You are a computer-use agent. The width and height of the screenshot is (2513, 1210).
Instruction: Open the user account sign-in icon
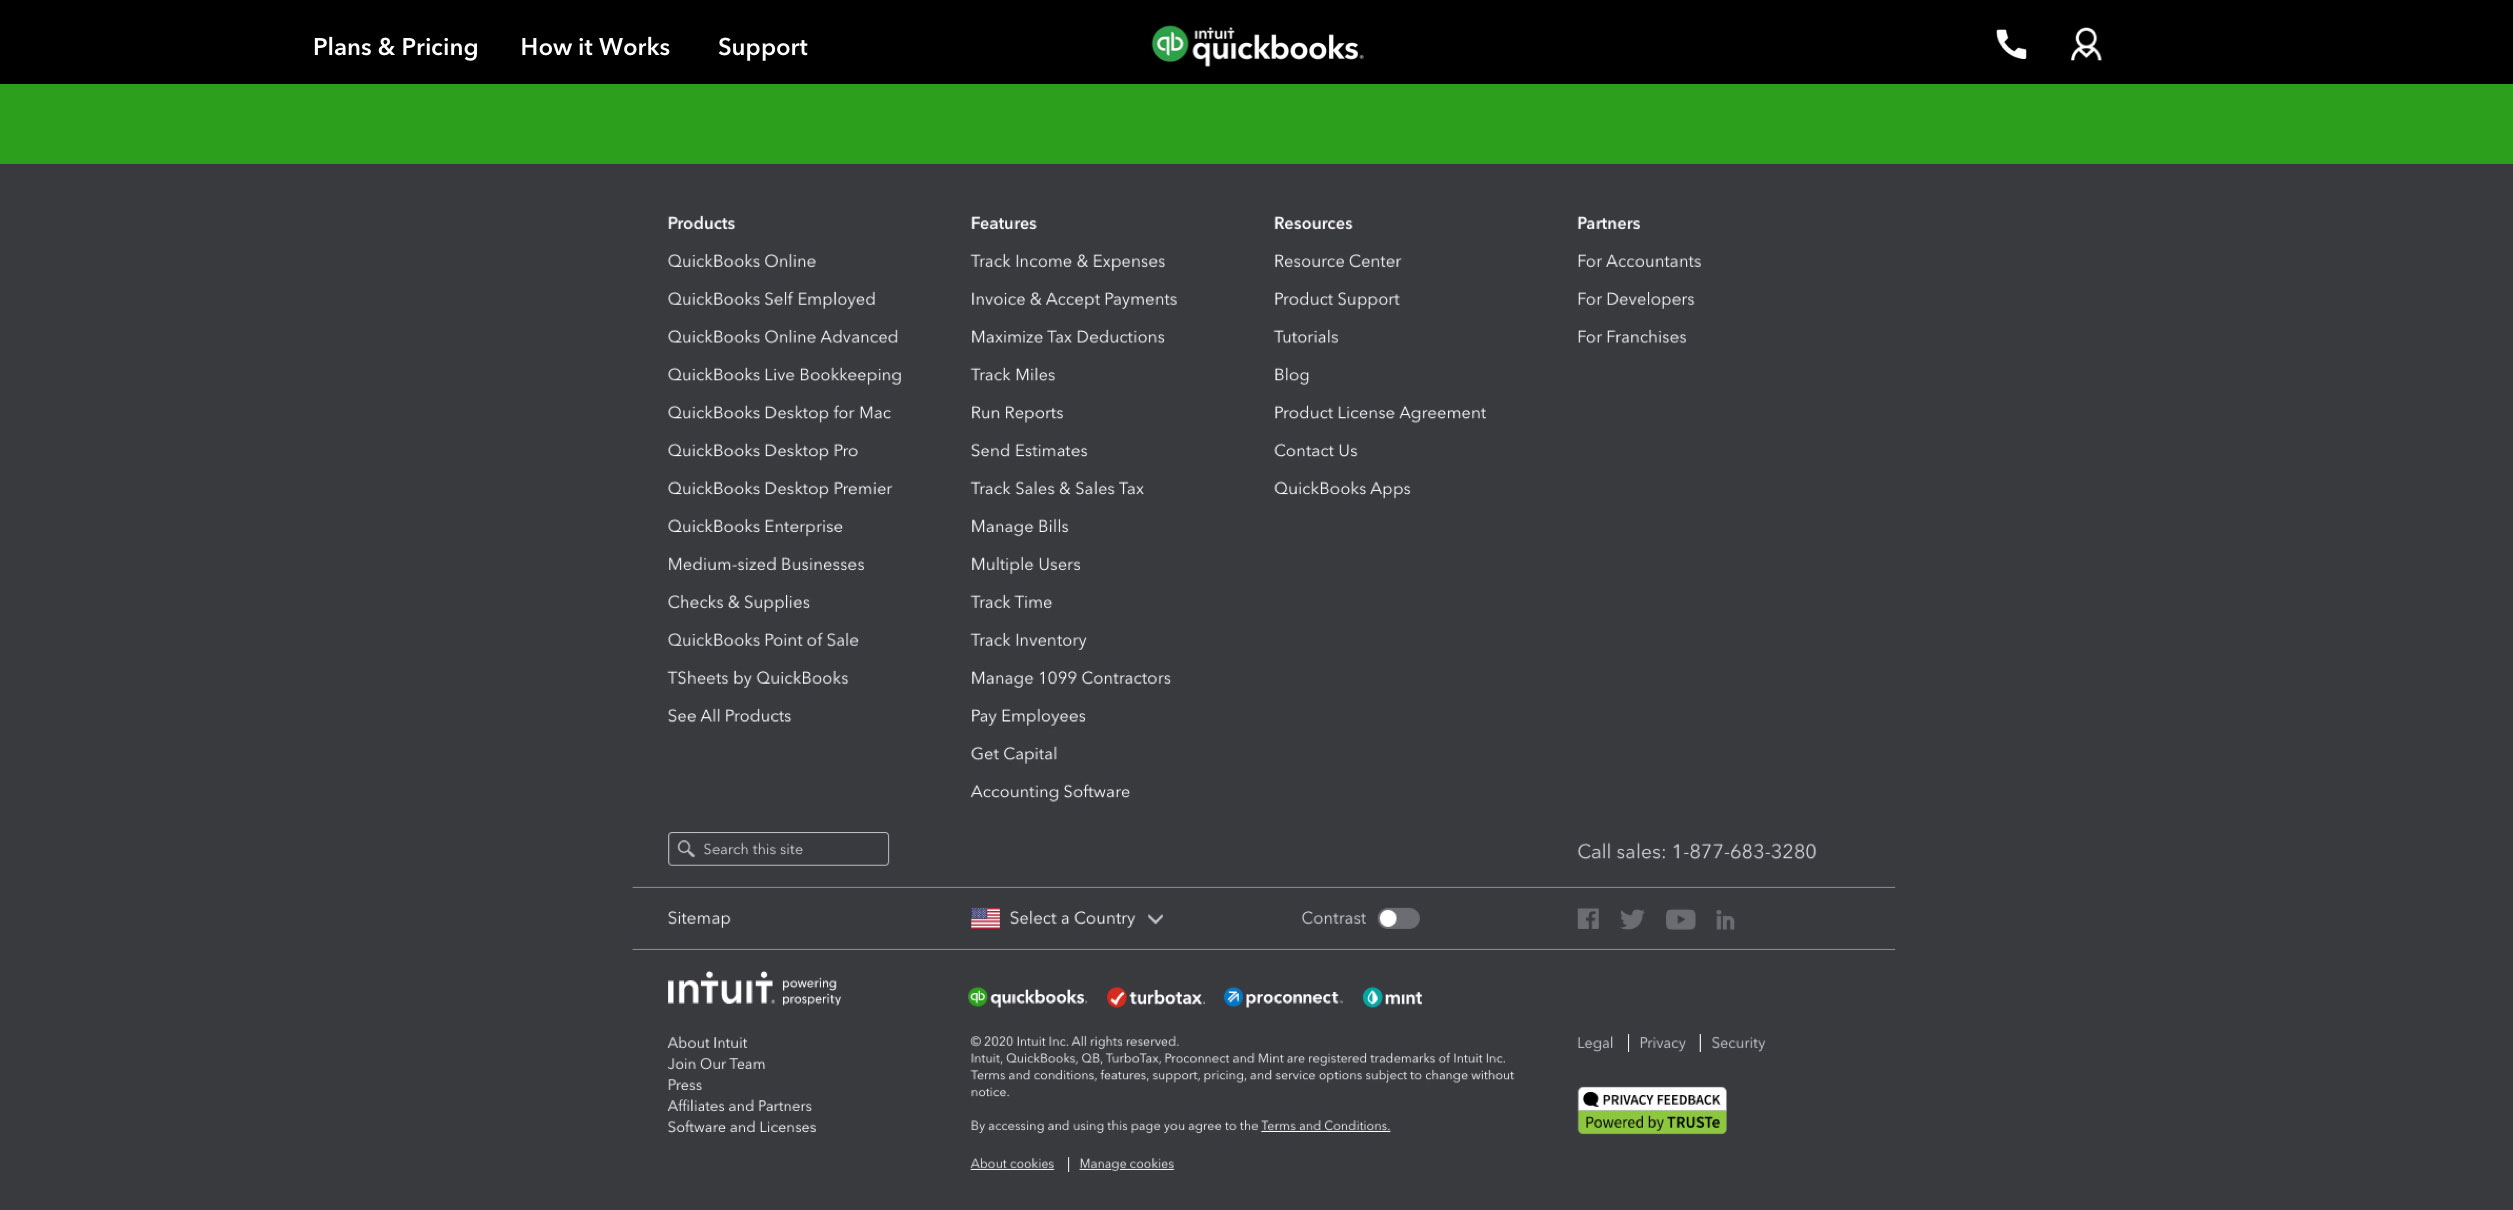2085,45
